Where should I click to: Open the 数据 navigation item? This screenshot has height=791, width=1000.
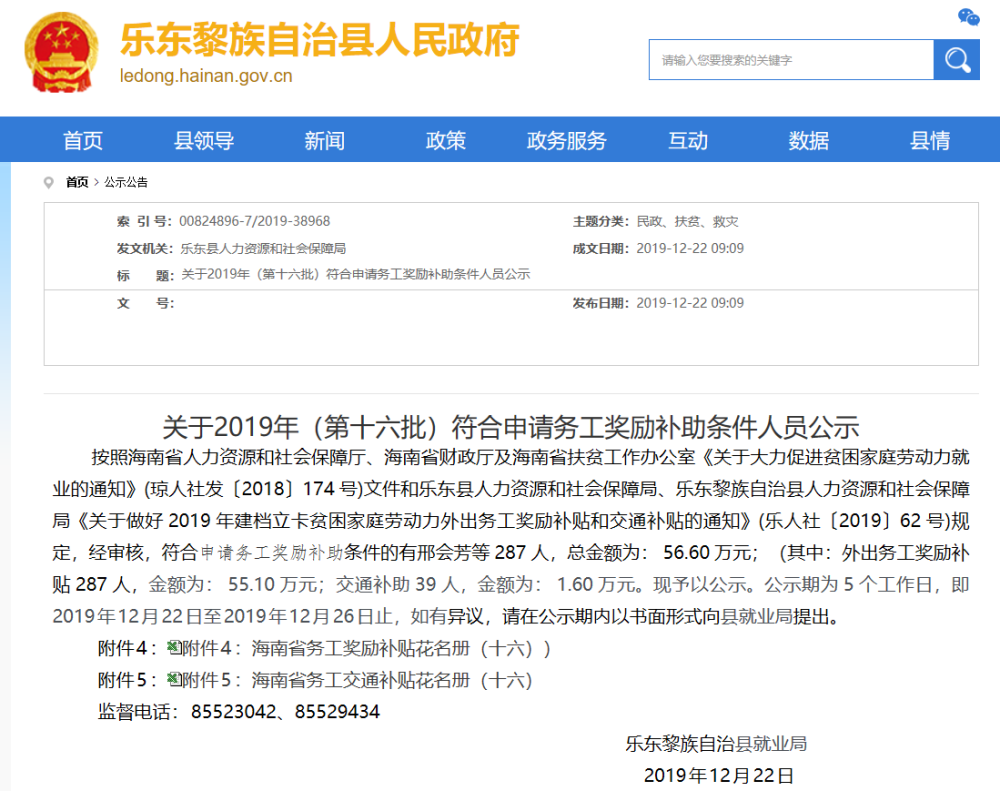[809, 140]
